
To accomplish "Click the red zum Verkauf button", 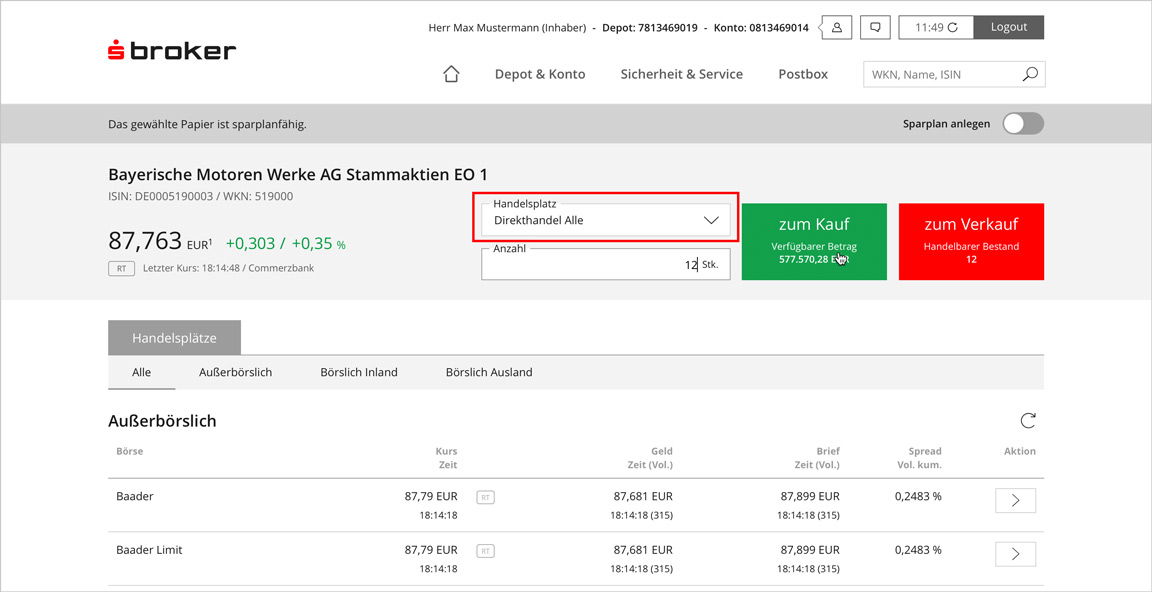I will [x=971, y=242].
